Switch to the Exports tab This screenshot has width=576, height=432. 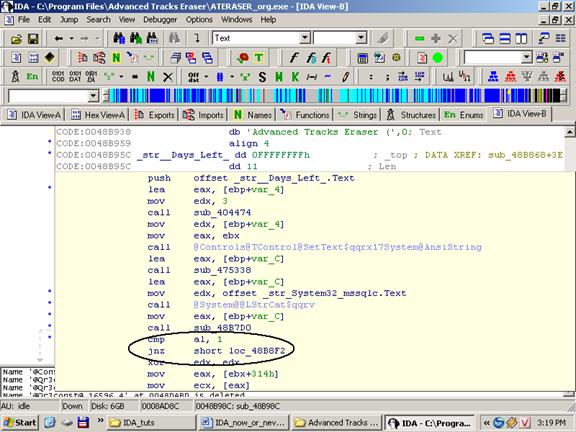point(155,115)
